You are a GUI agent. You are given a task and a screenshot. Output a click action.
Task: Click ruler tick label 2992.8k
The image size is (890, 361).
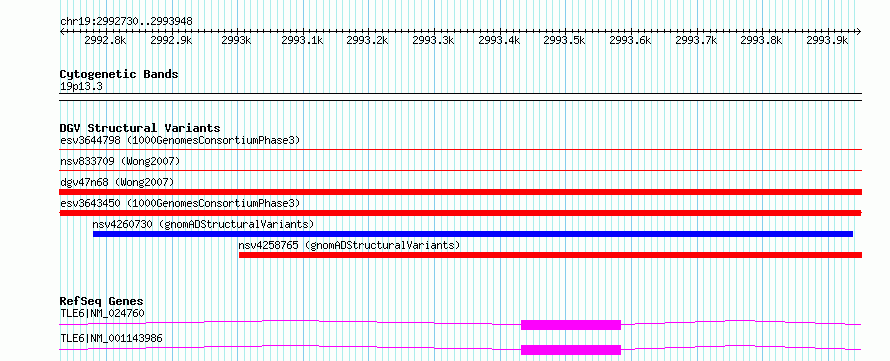coord(105,41)
